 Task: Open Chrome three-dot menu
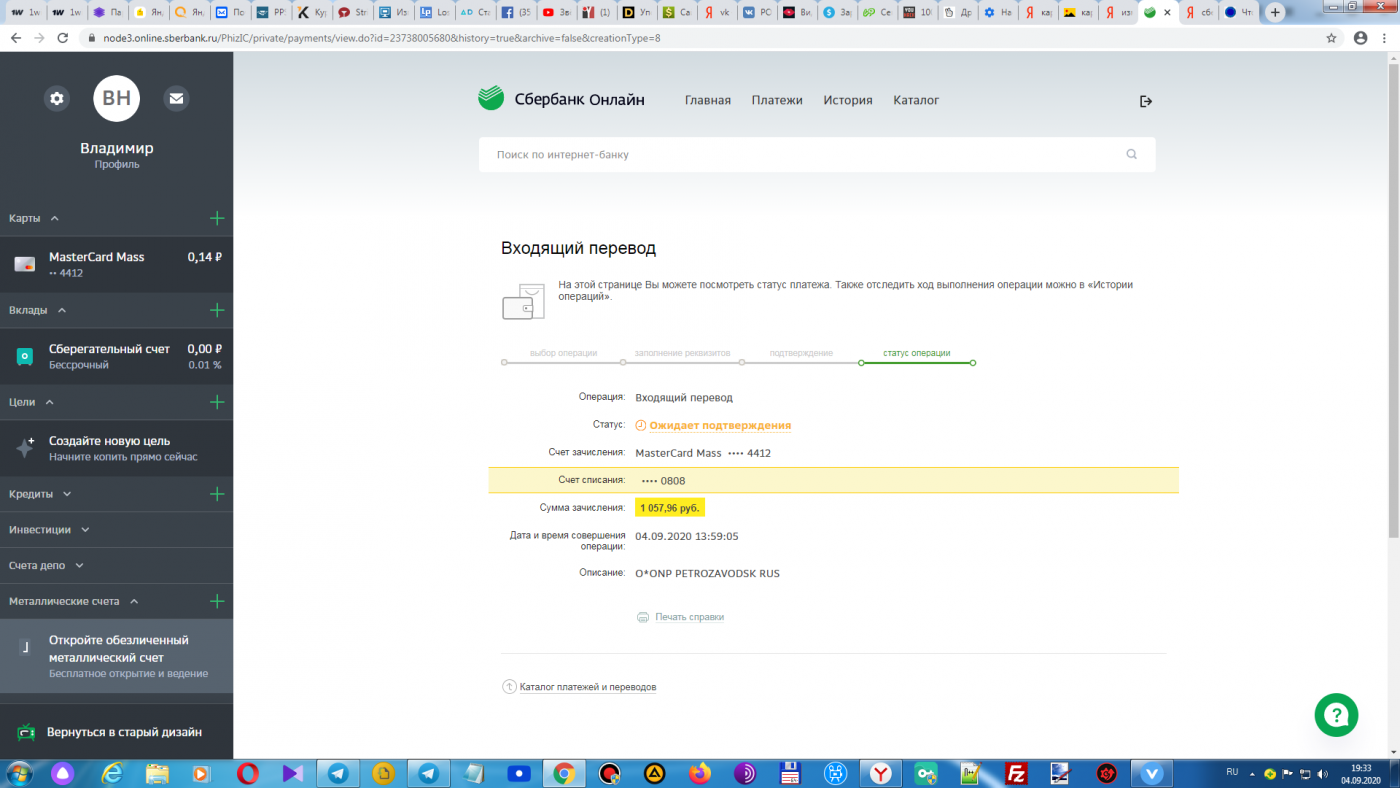[1385, 38]
